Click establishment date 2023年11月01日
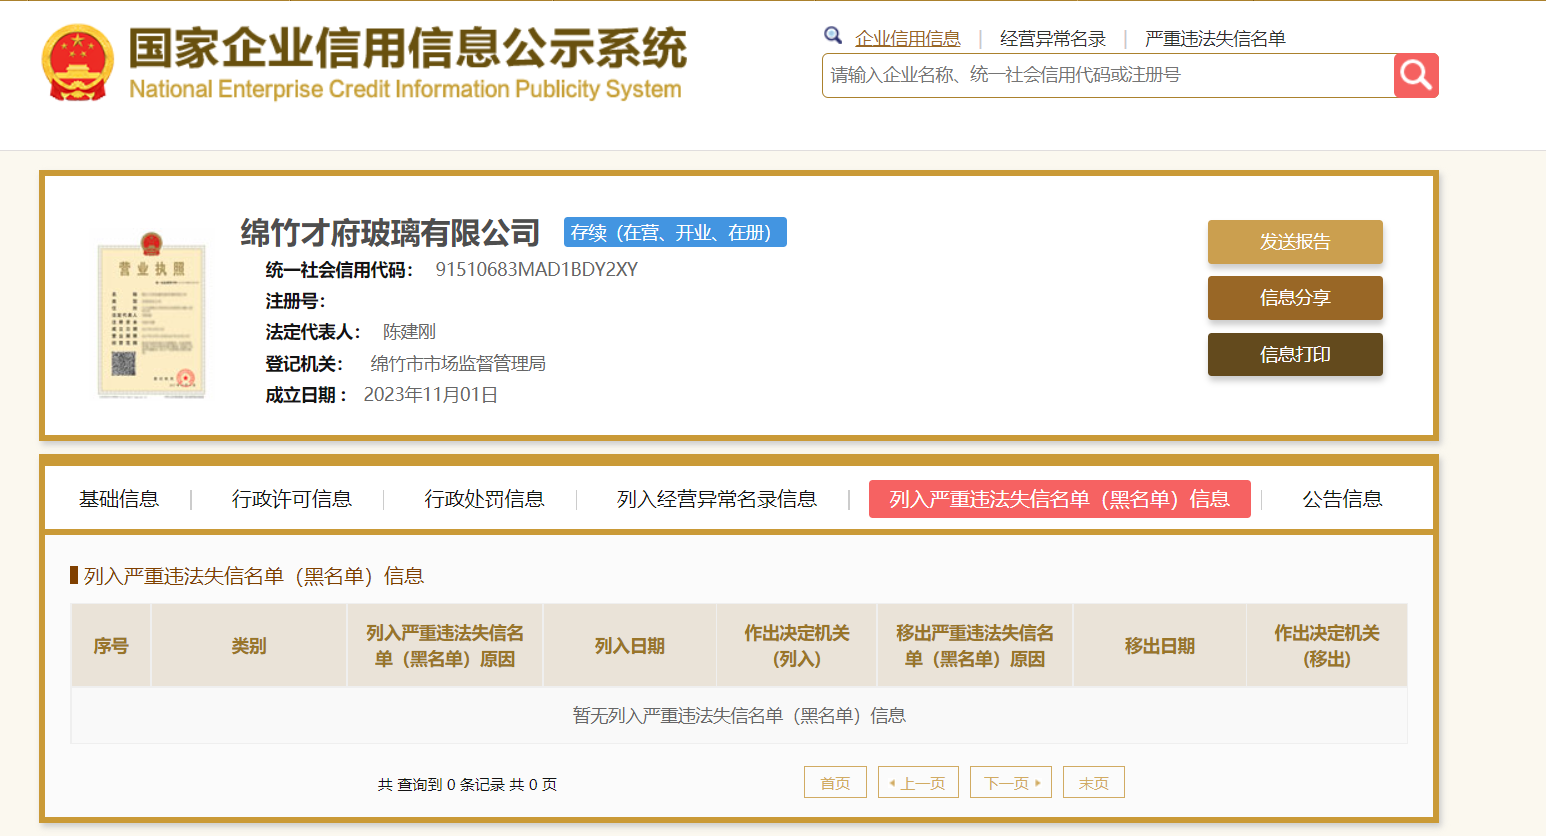The height and width of the screenshot is (836, 1546). (430, 395)
